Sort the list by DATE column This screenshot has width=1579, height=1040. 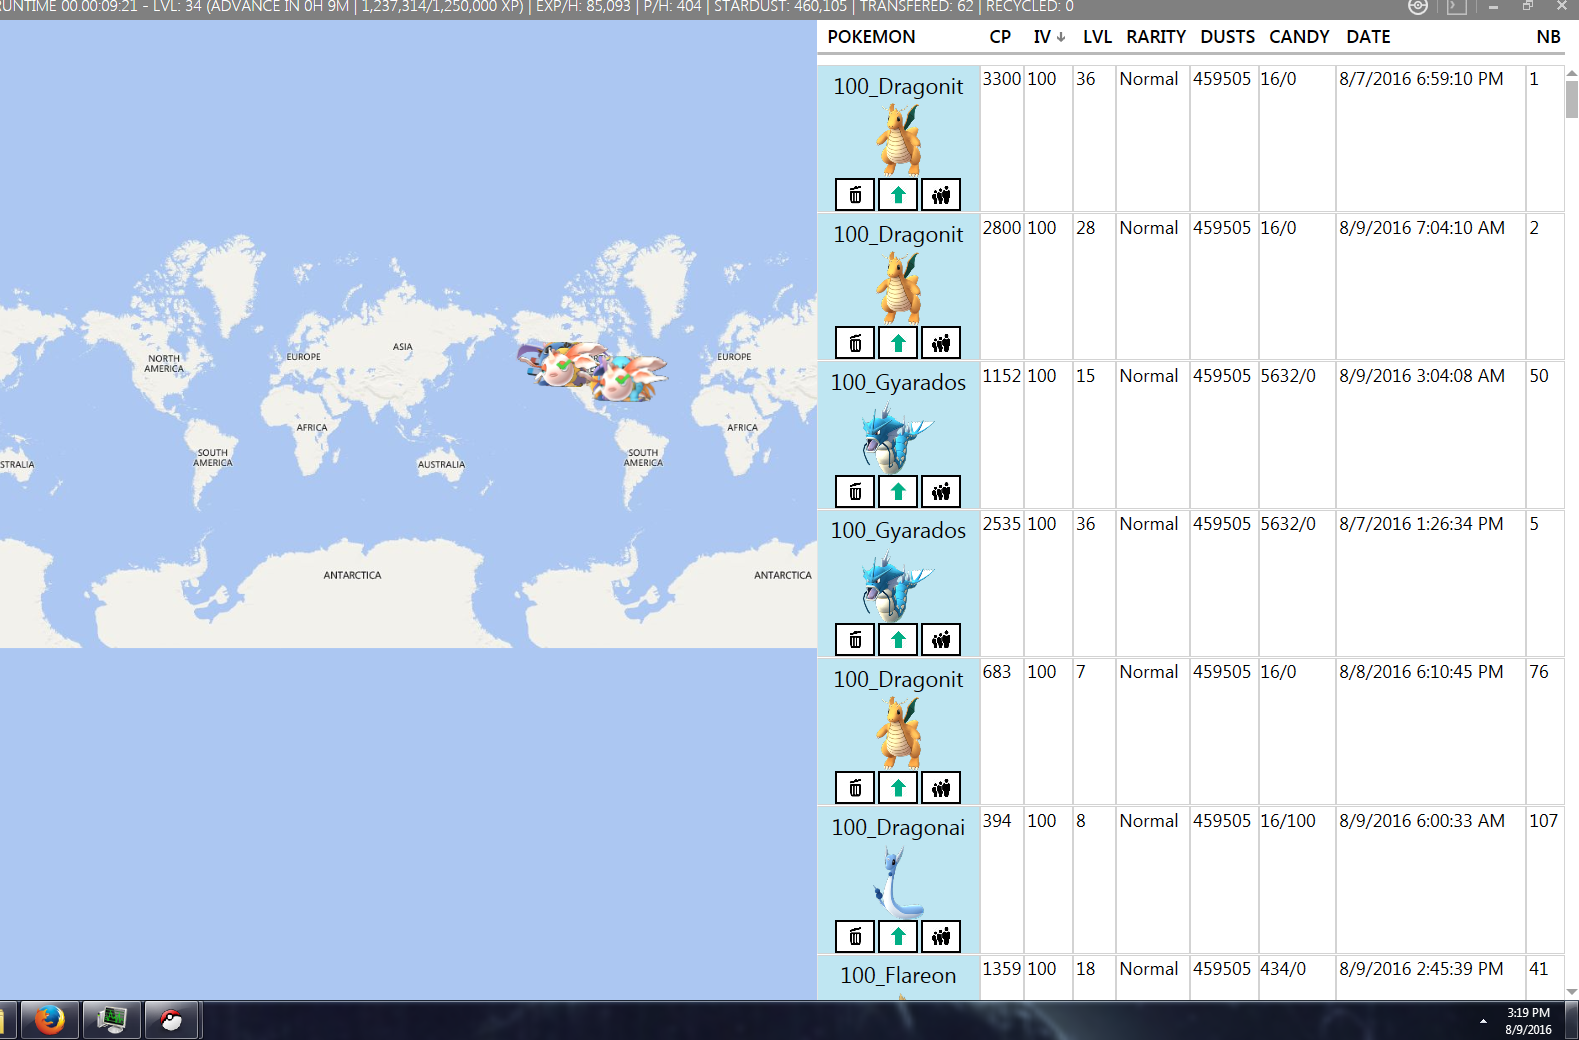pos(1368,37)
